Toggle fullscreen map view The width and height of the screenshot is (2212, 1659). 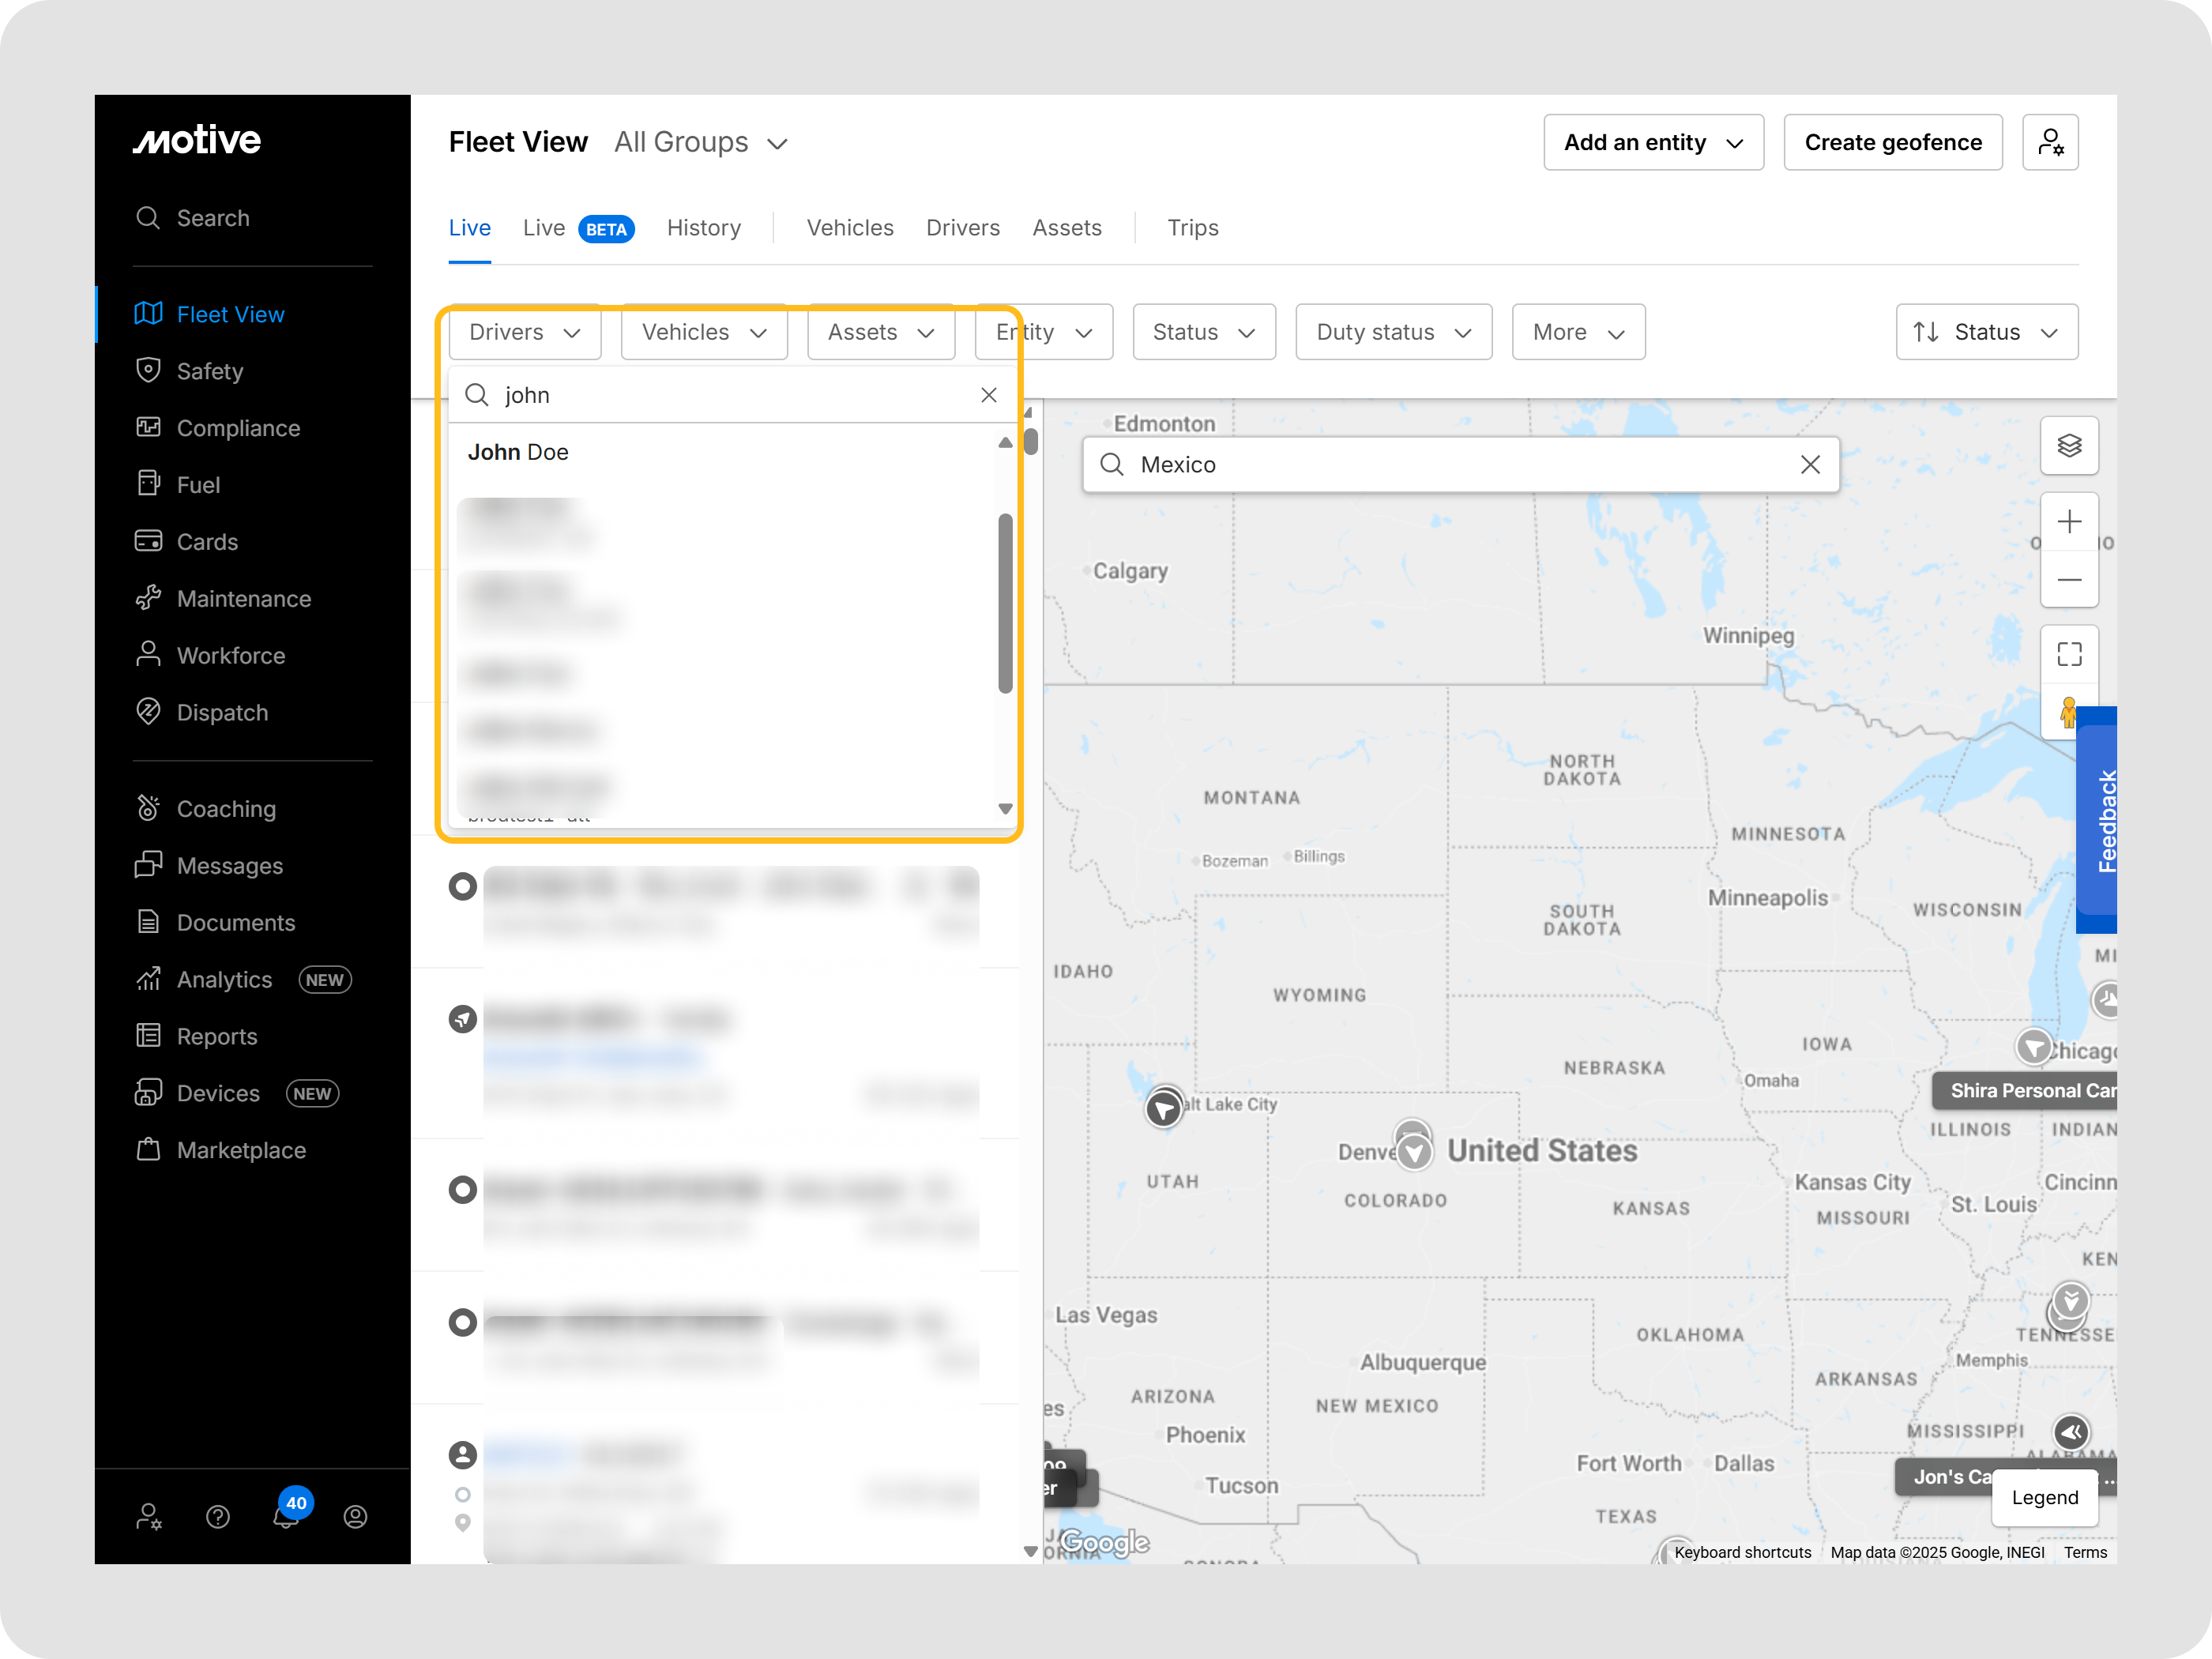pyautogui.click(x=2068, y=654)
